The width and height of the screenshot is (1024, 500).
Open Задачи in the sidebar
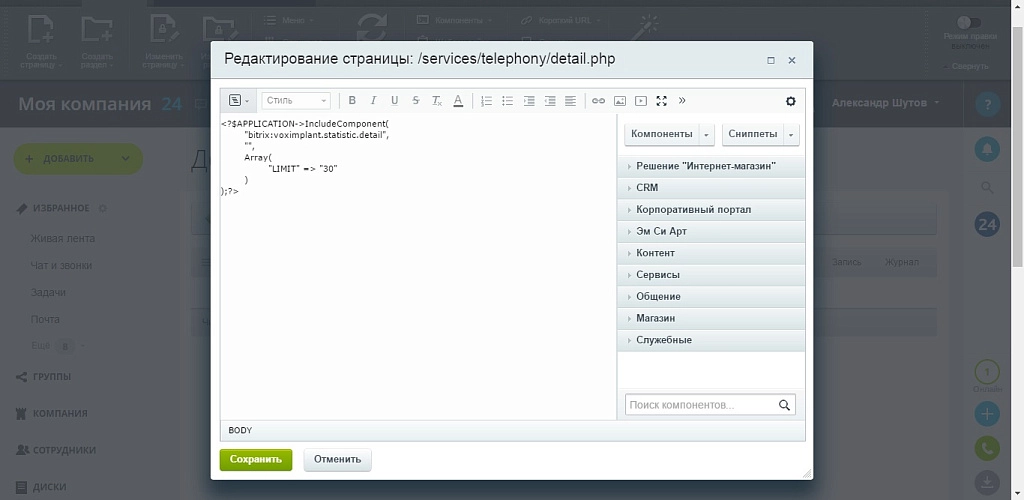click(x=48, y=292)
